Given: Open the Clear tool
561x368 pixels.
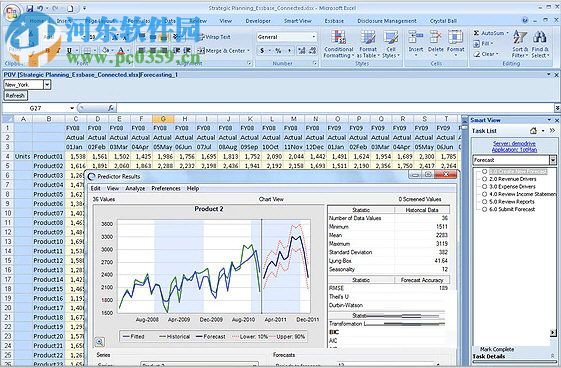Looking at the screenshot, I should tap(485, 54).
